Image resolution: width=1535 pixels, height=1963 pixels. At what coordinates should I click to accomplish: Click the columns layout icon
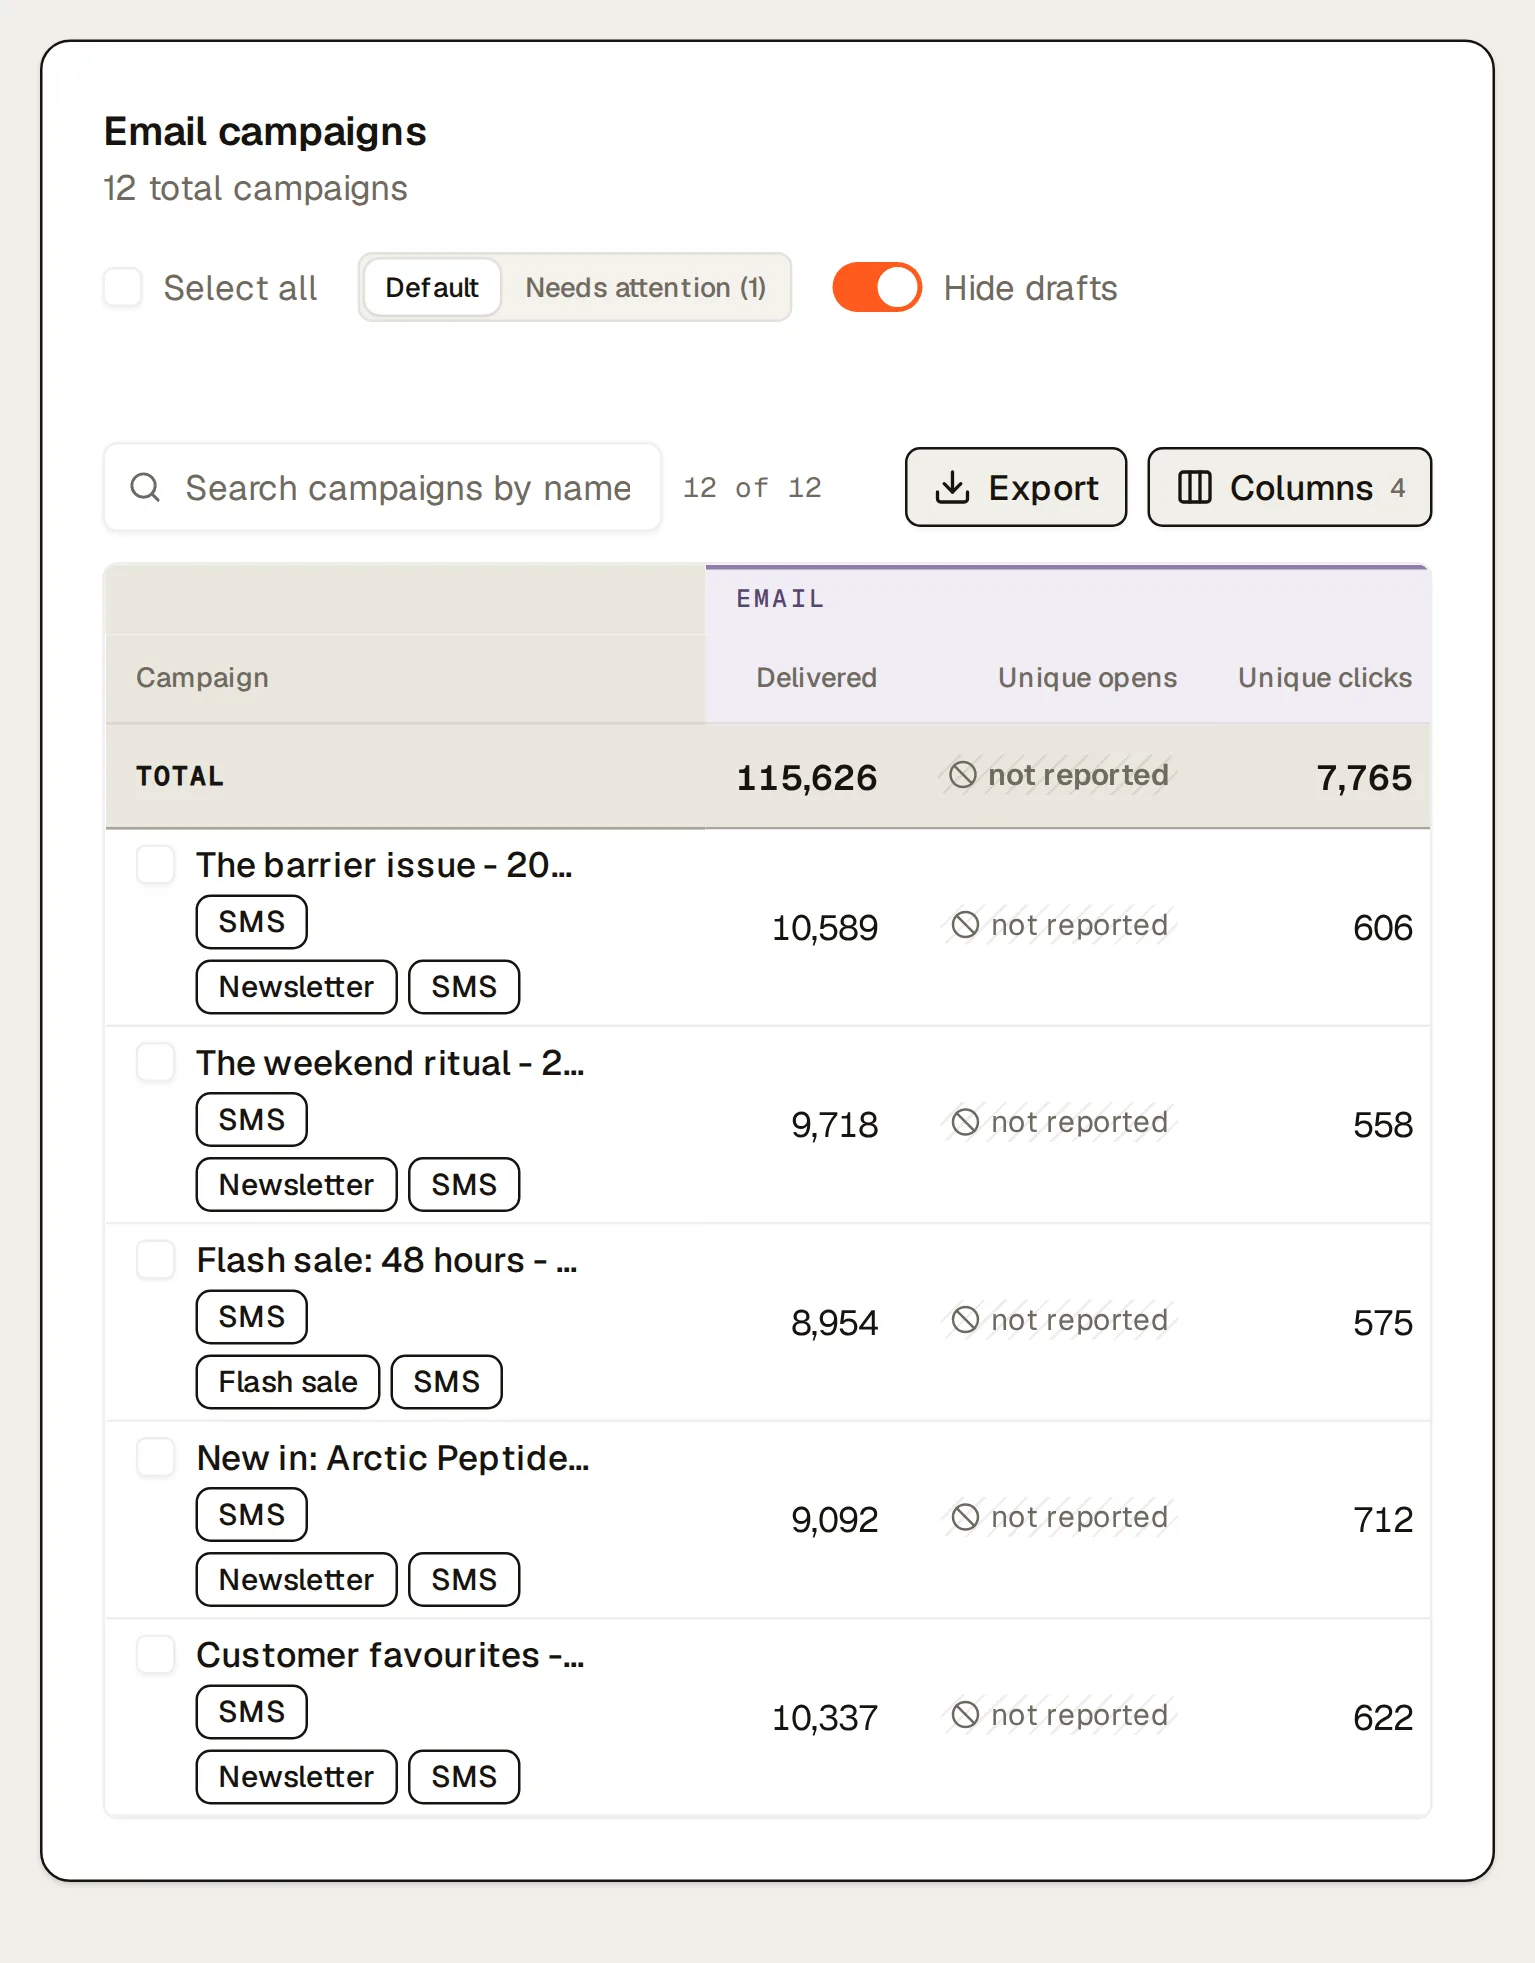coord(1194,487)
